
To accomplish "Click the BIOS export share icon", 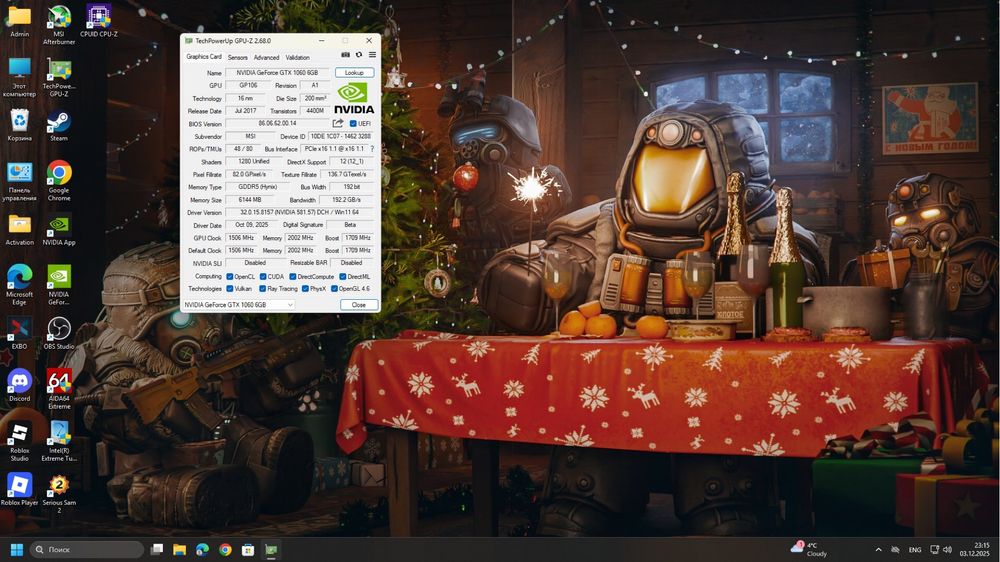I will pos(338,123).
